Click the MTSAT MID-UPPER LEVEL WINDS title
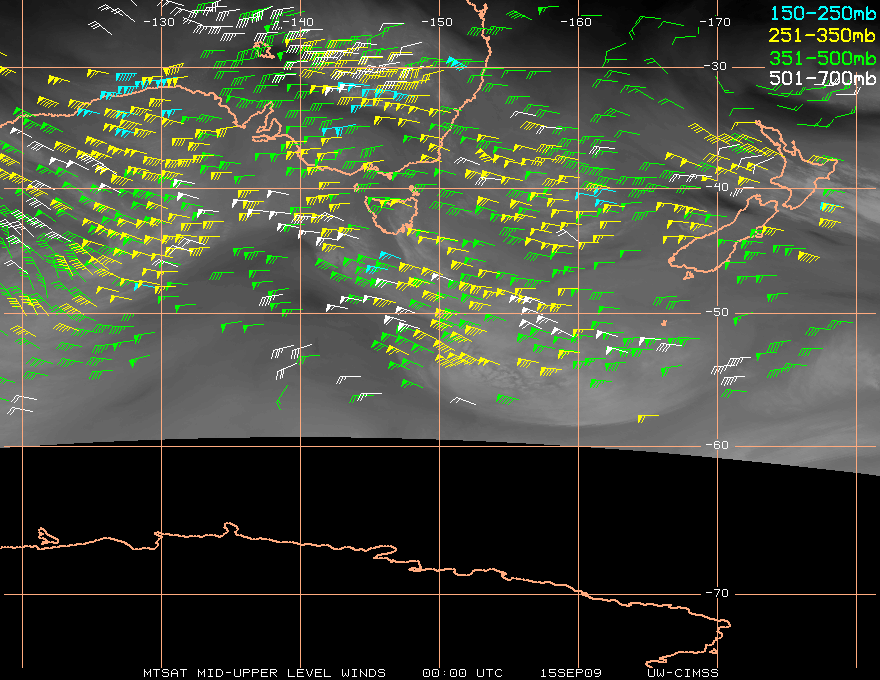880x680 pixels. (264, 673)
